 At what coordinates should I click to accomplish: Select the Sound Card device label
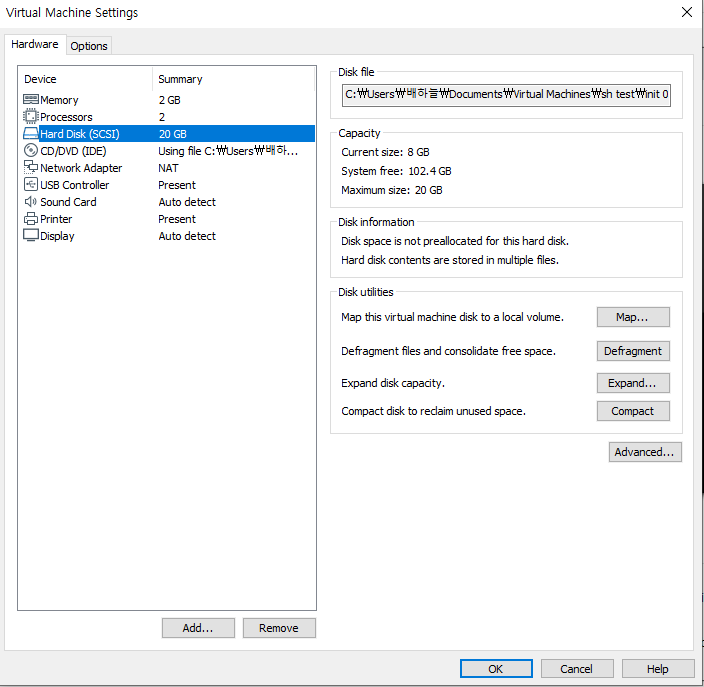(68, 202)
